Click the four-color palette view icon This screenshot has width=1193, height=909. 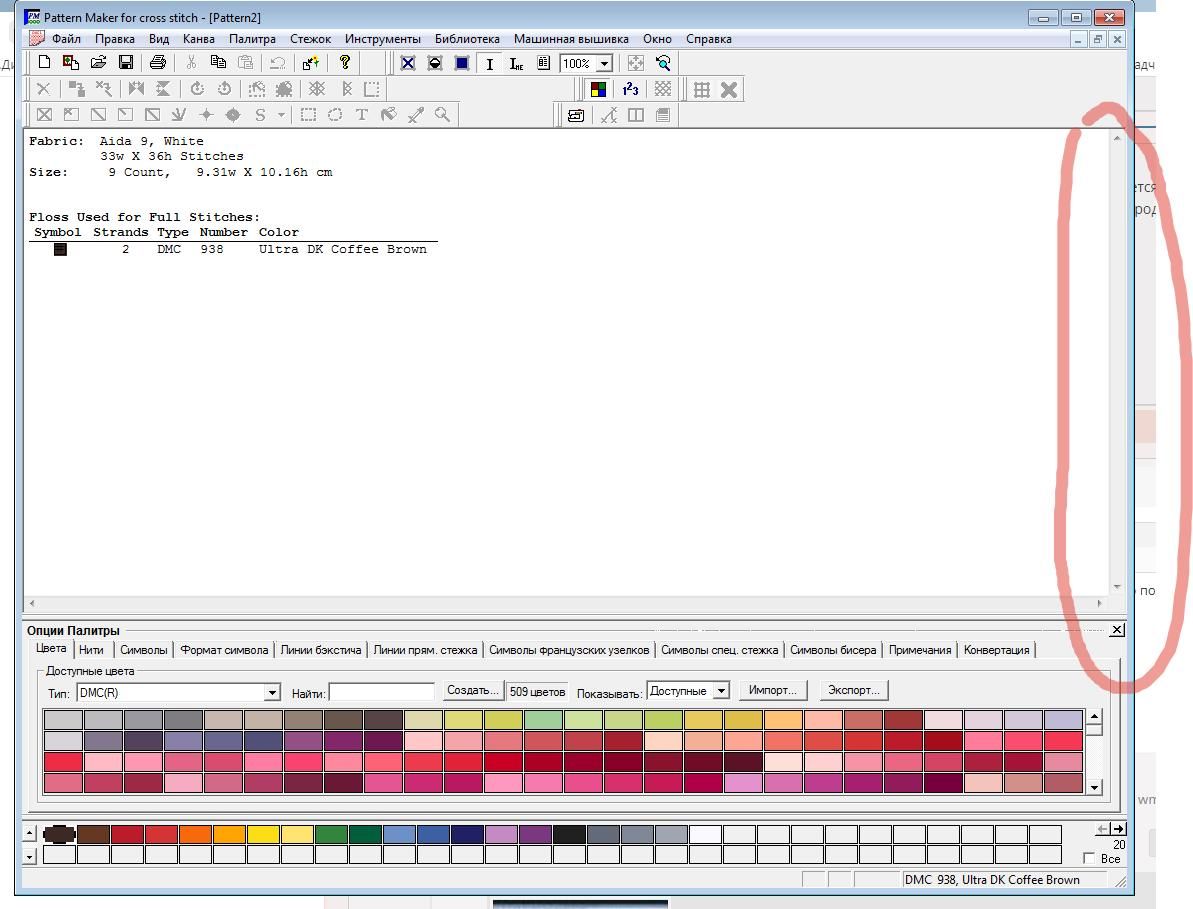coord(598,89)
